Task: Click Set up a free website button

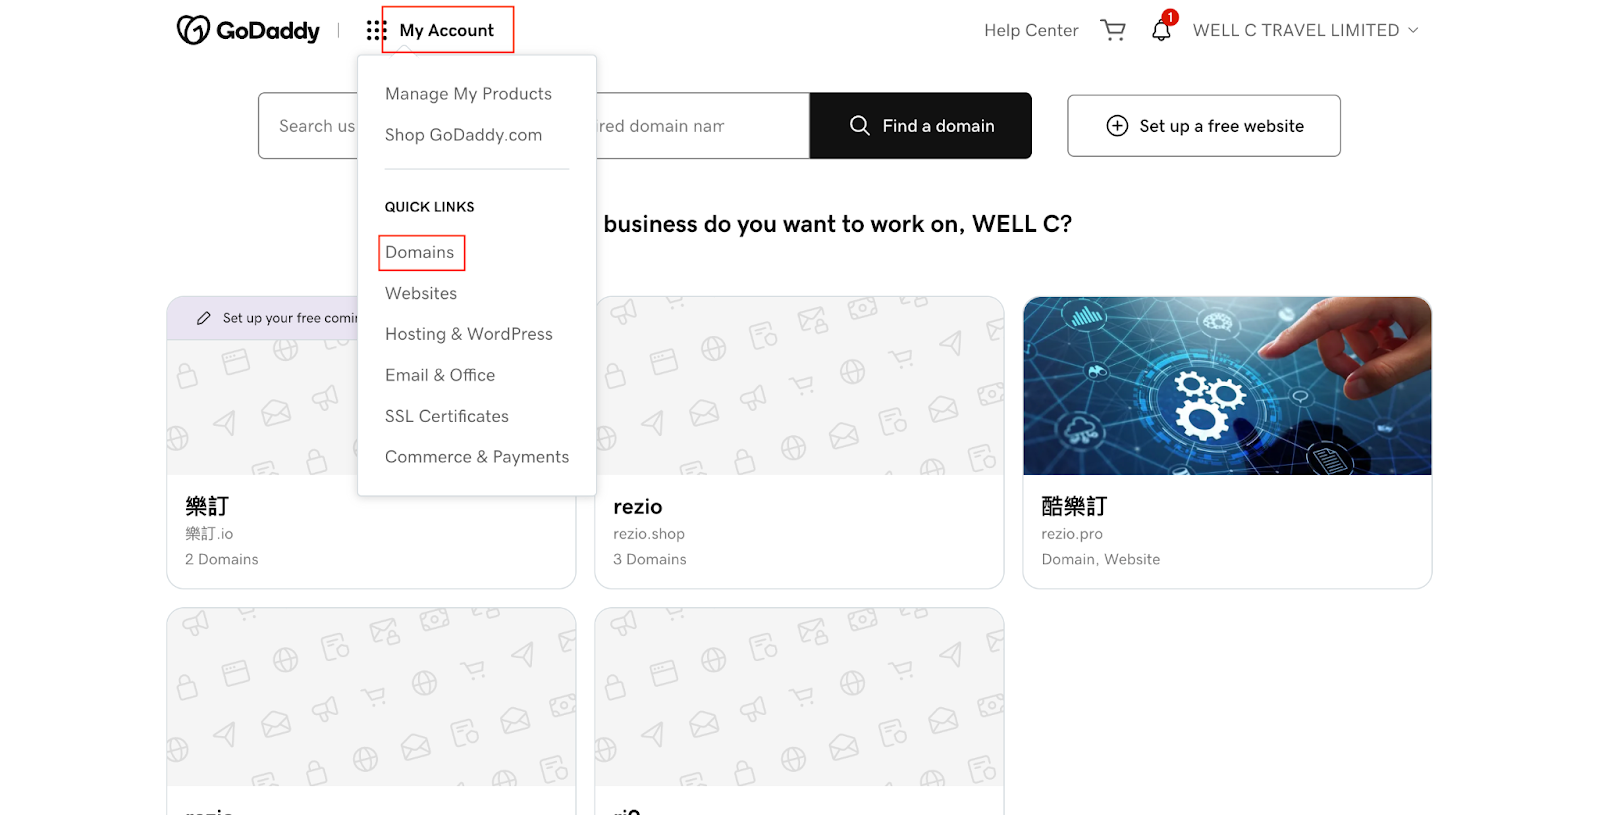Action: pyautogui.click(x=1204, y=126)
